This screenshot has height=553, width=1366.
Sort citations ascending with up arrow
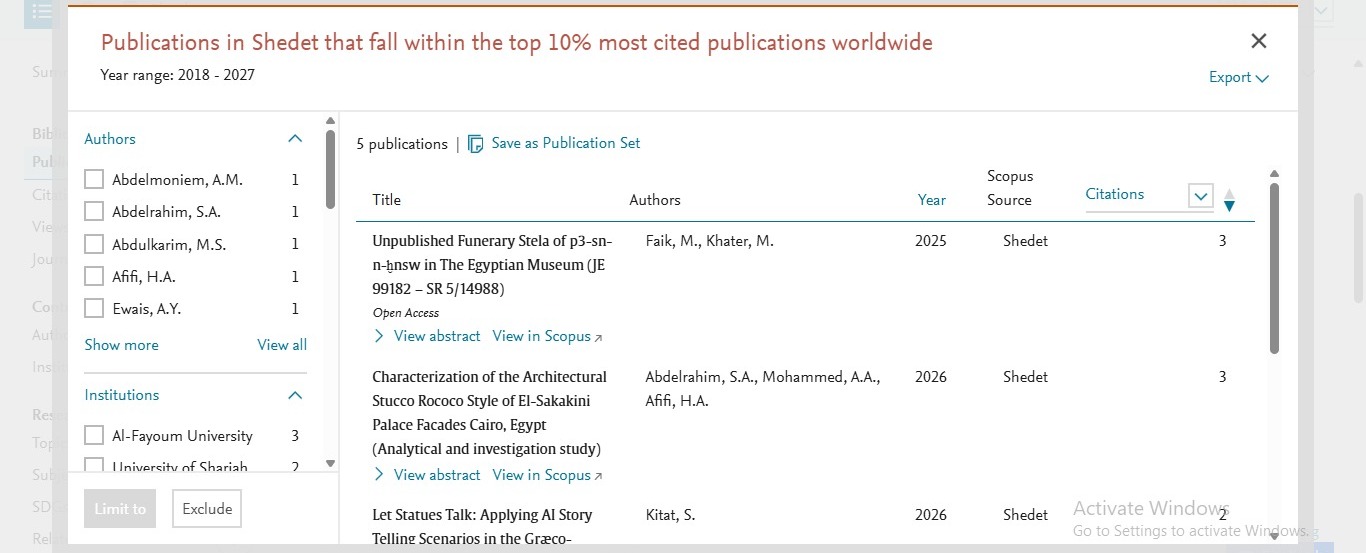tap(1230, 194)
